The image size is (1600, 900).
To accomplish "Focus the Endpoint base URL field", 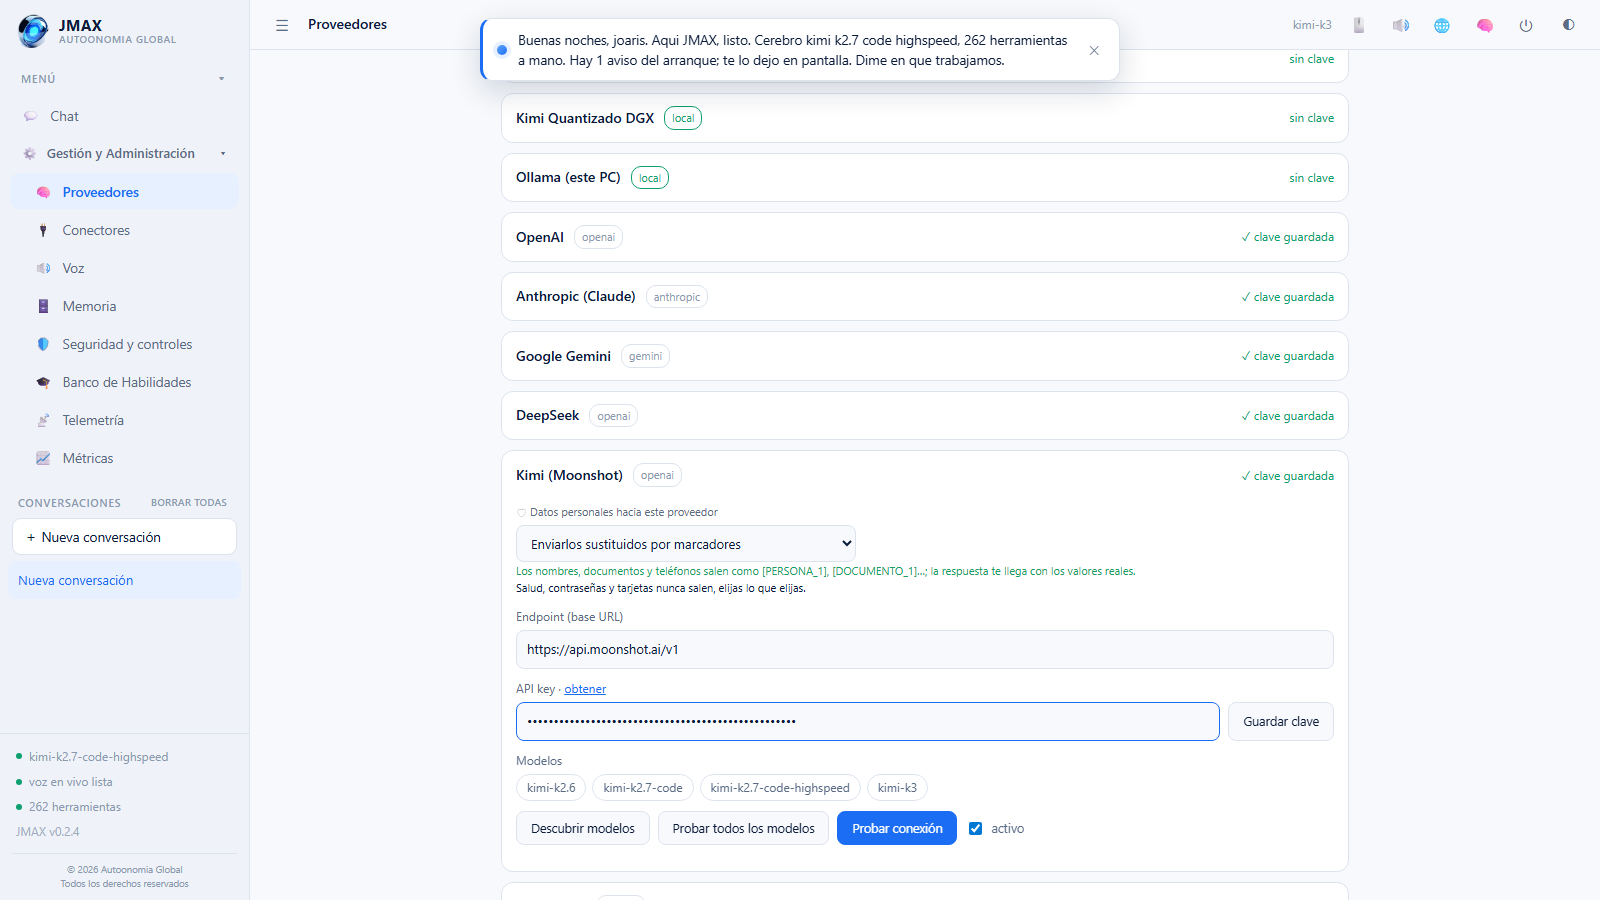I will click(925, 649).
